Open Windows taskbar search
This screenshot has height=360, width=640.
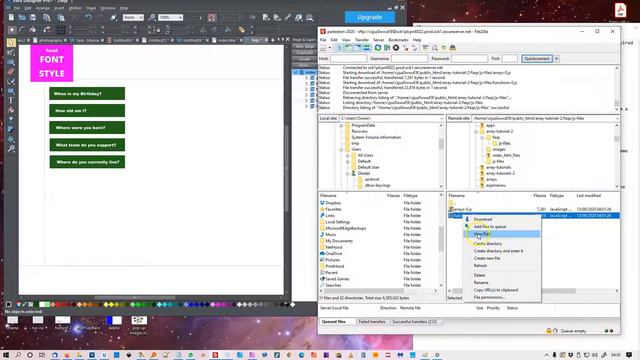click(18, 355)
